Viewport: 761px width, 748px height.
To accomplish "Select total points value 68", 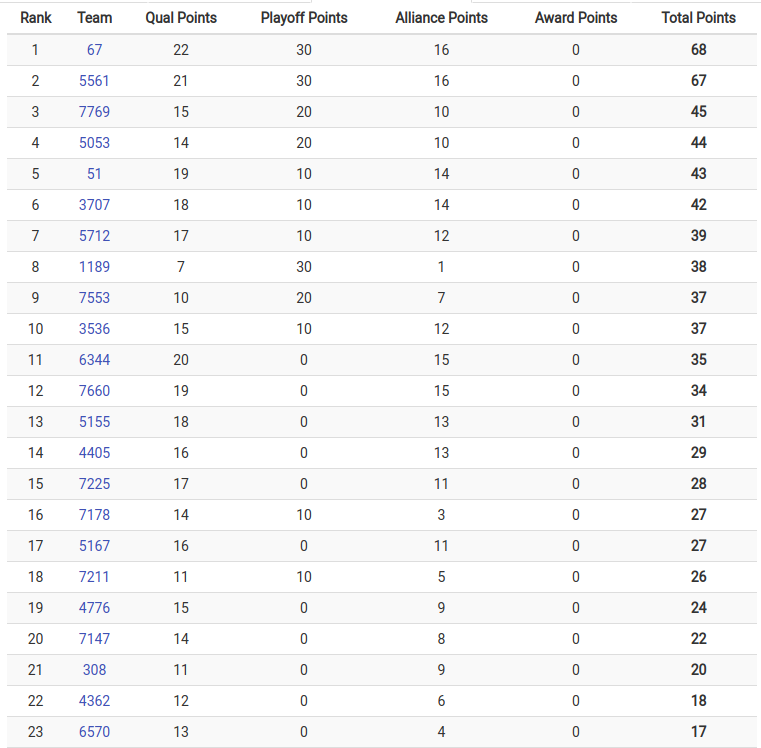I will [x=698, y=50].
